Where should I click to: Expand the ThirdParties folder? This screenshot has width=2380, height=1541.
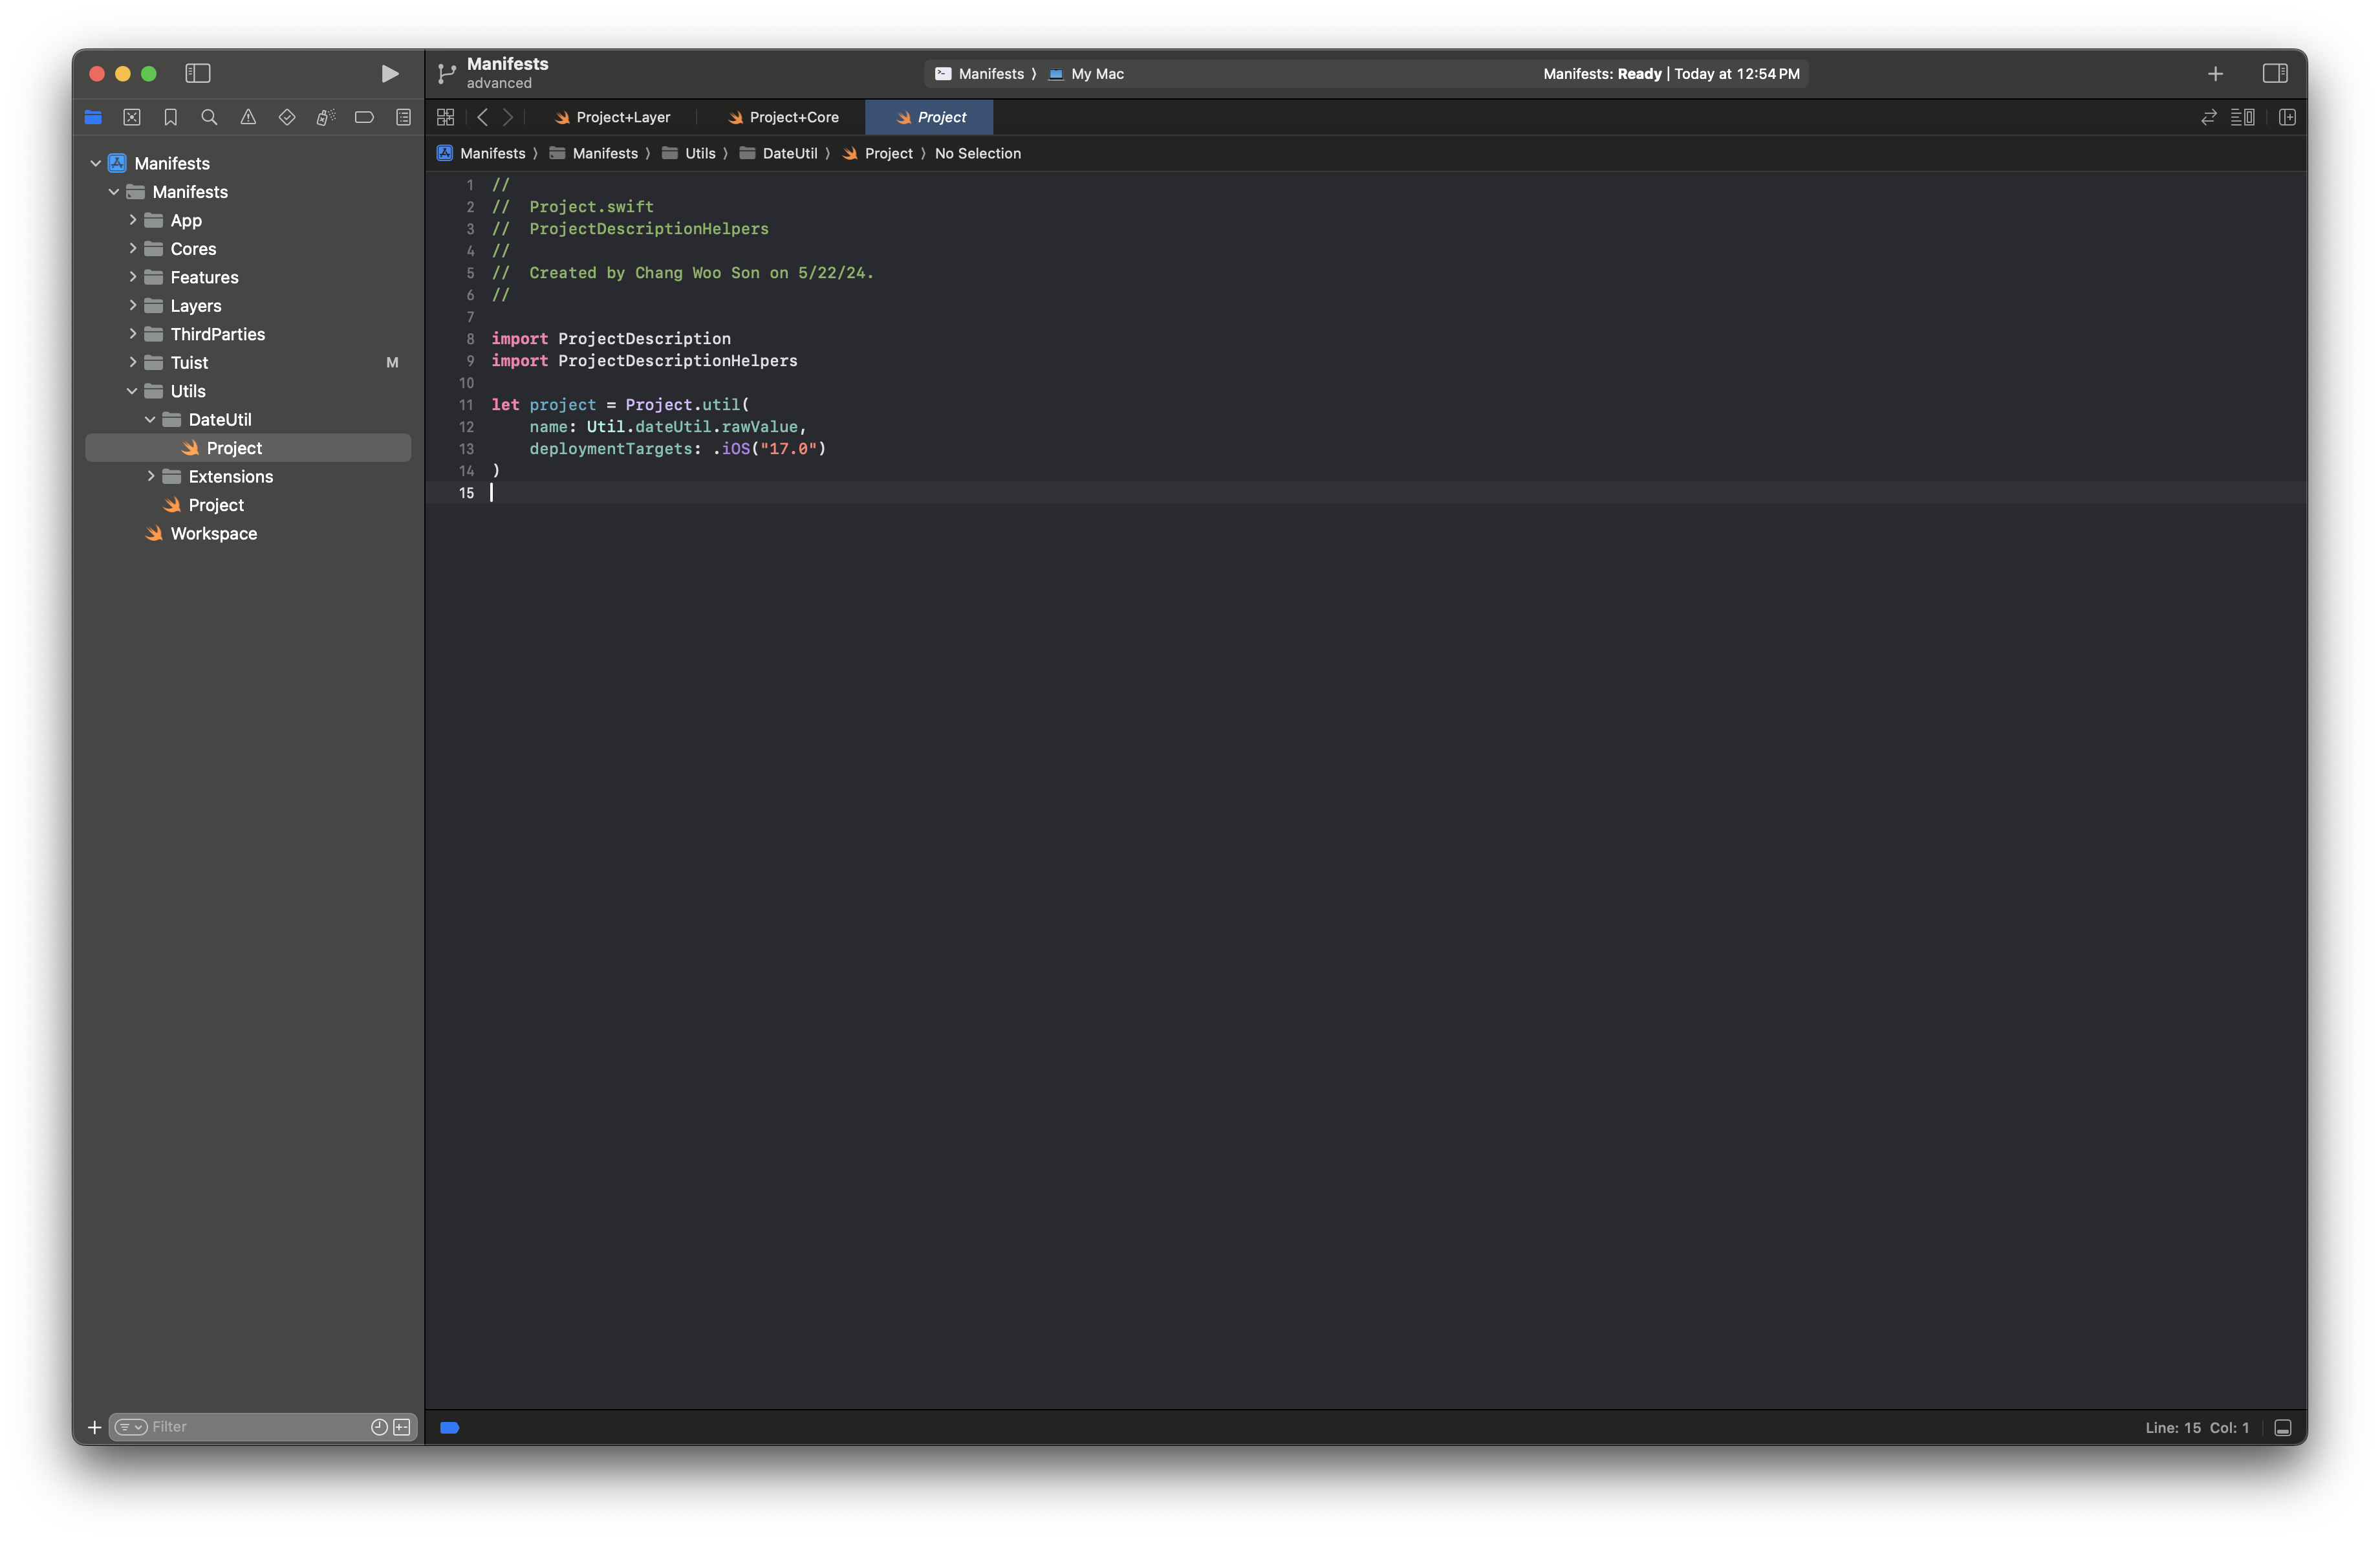tap(132, 334)
